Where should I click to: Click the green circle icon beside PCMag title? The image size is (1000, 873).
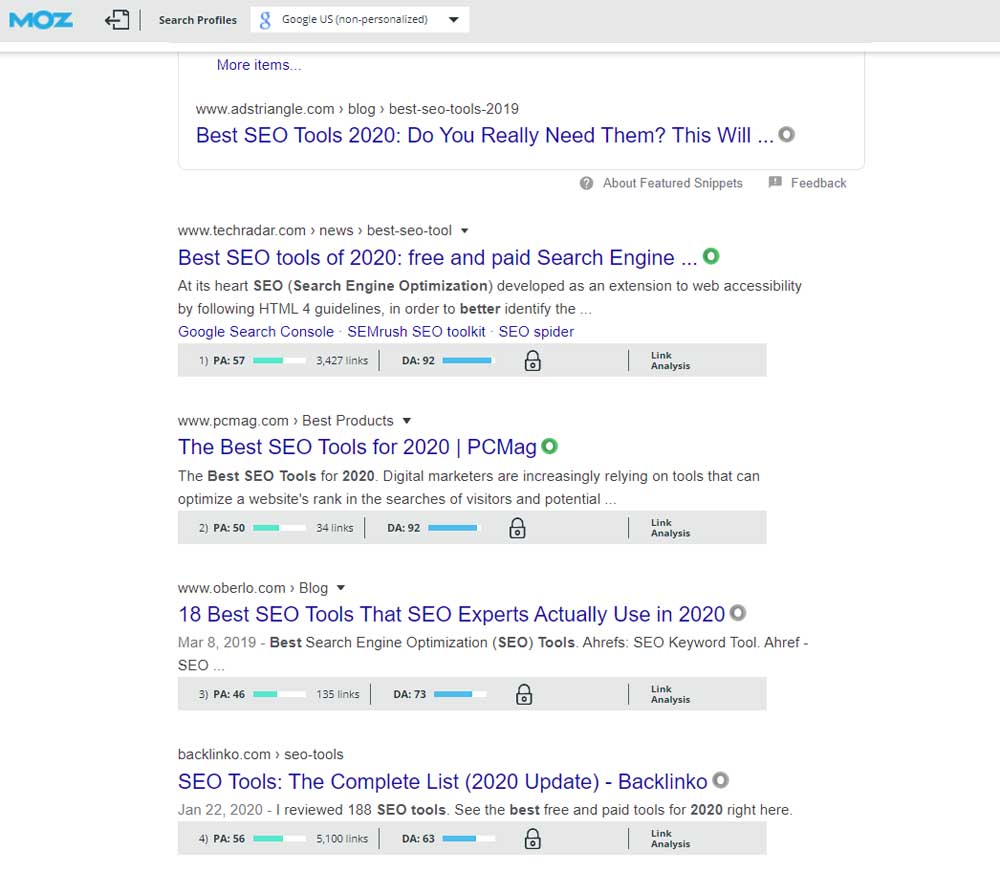pos(549,446)
